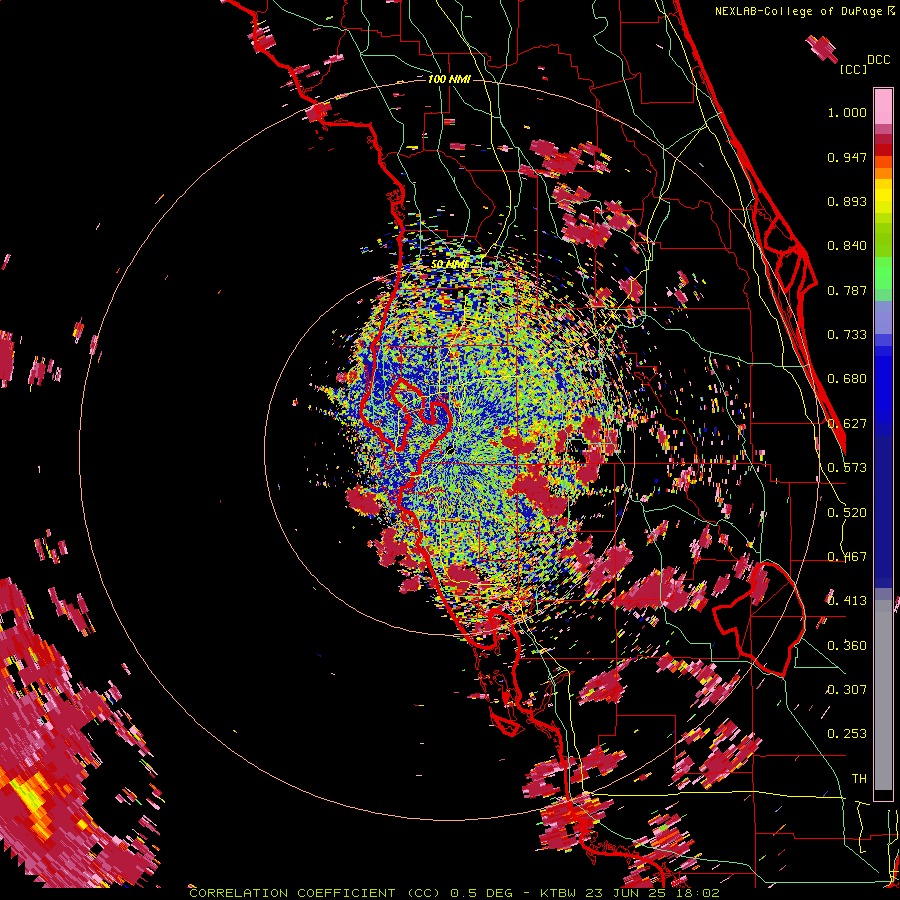
Task: Click the 0.947 value on the color scale
Action: click(x=847, y=157)
